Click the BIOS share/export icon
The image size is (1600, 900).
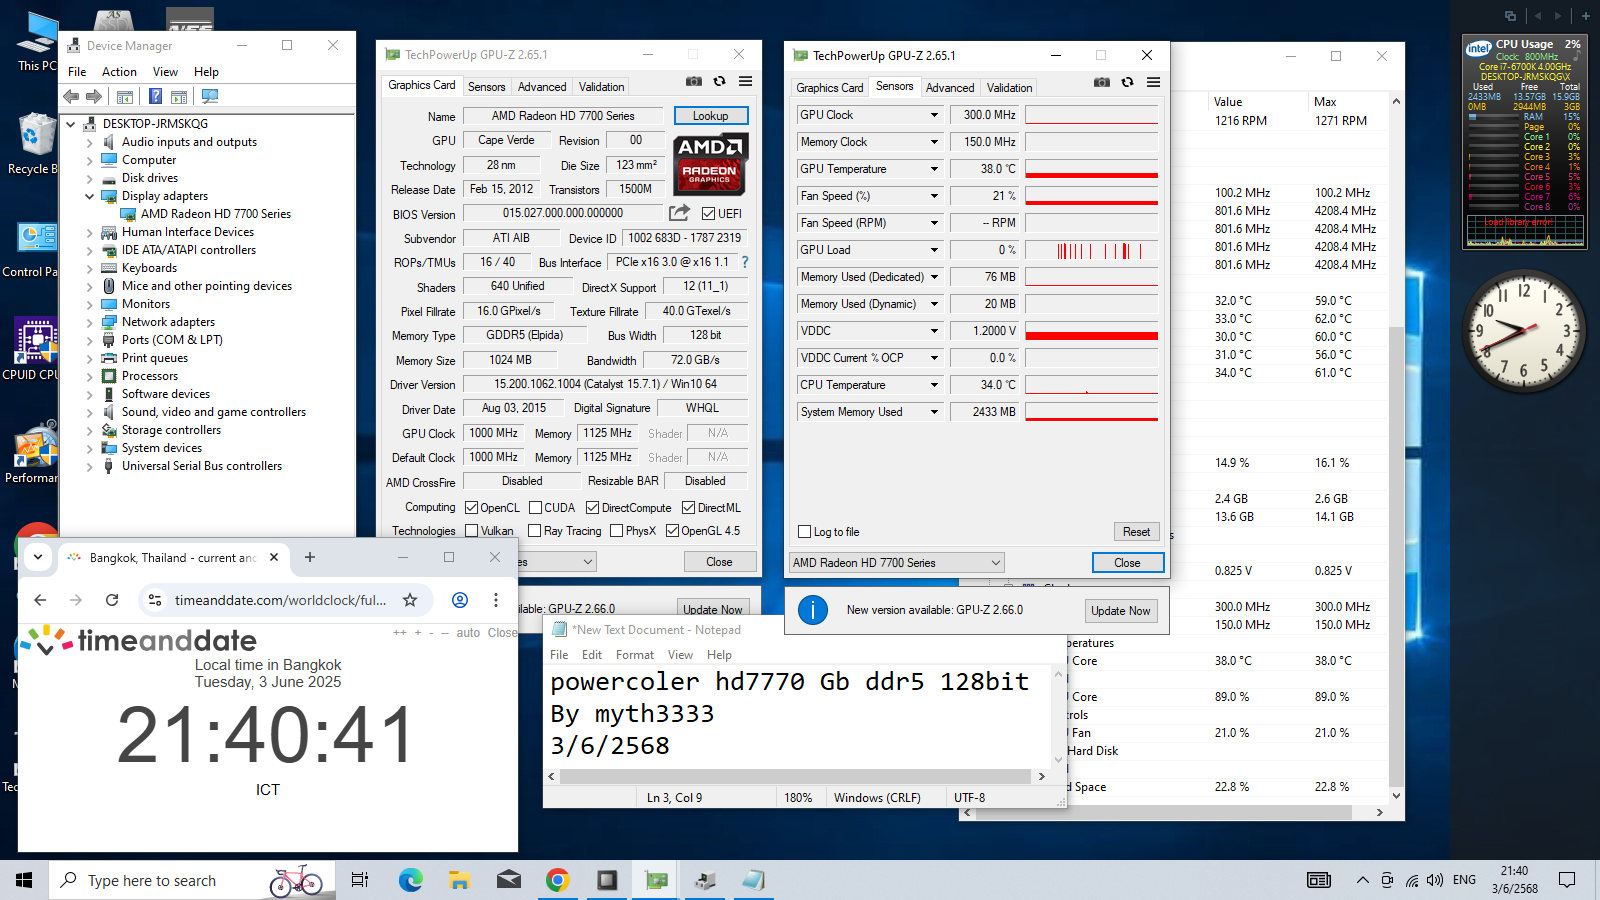pyautogui.click(x=680, y=212)
